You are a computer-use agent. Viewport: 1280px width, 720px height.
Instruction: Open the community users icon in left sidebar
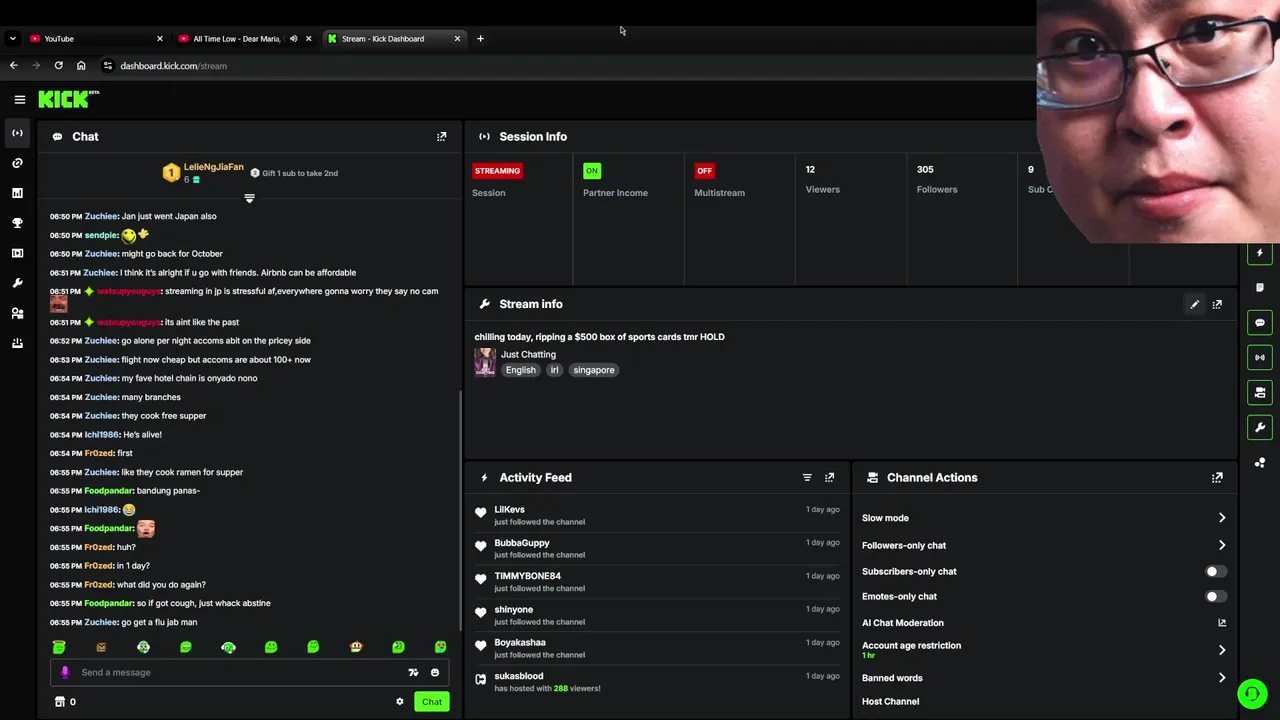pyautogui.click(x=17, y=313)
